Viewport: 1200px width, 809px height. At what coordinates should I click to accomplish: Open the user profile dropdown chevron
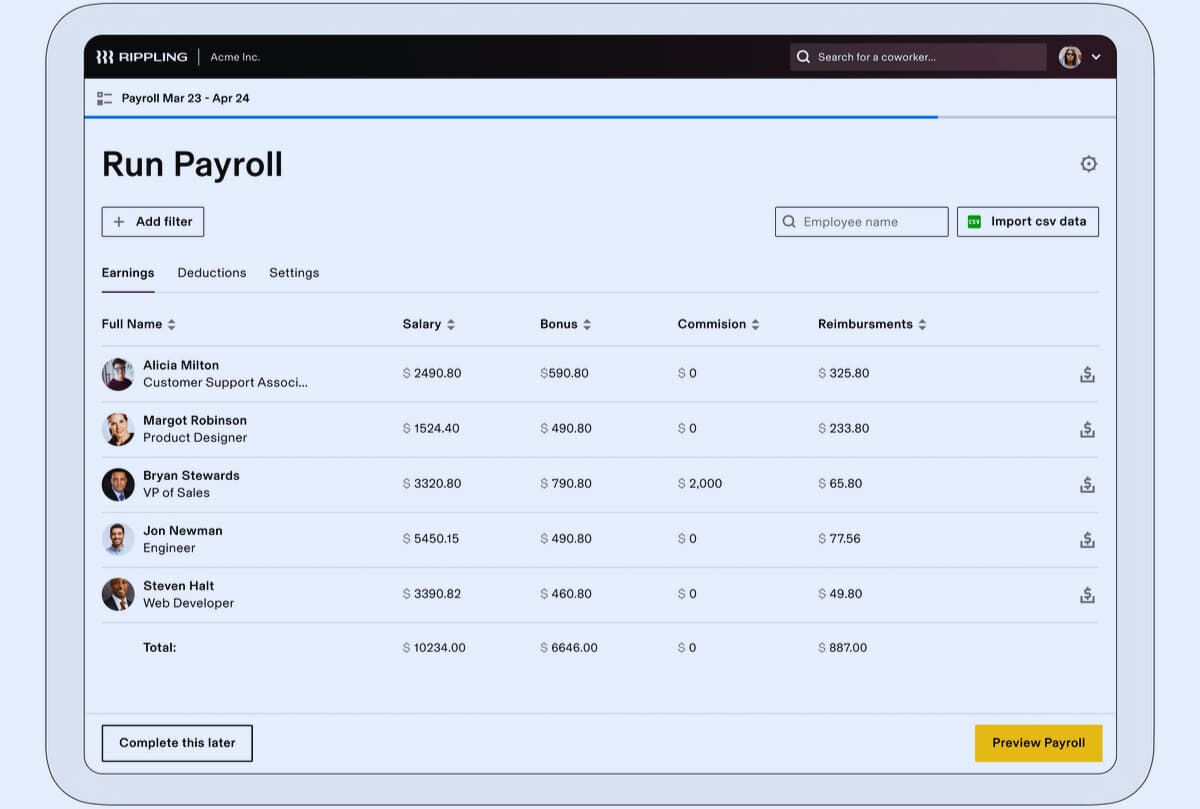[x=1096, y=57]
